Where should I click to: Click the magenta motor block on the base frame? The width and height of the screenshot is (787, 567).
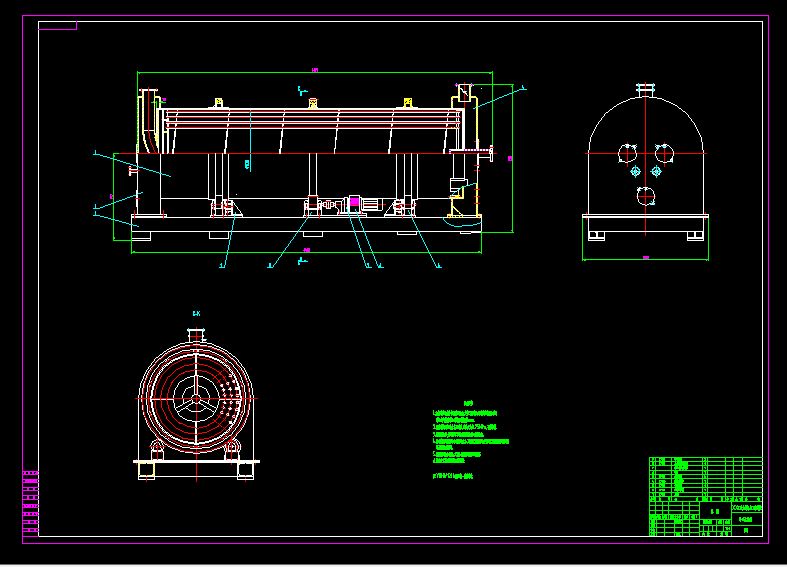click(x=354, y=203)
